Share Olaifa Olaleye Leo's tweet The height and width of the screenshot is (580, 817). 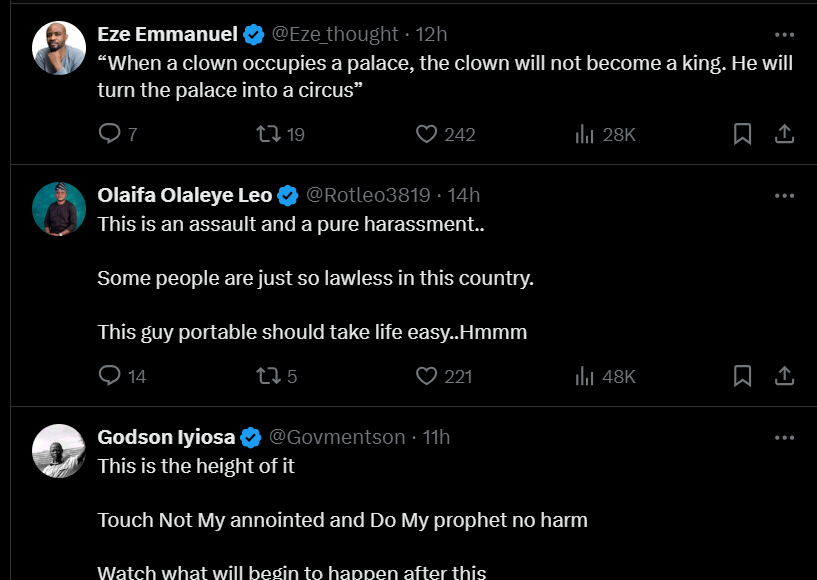tap(785, 376)
